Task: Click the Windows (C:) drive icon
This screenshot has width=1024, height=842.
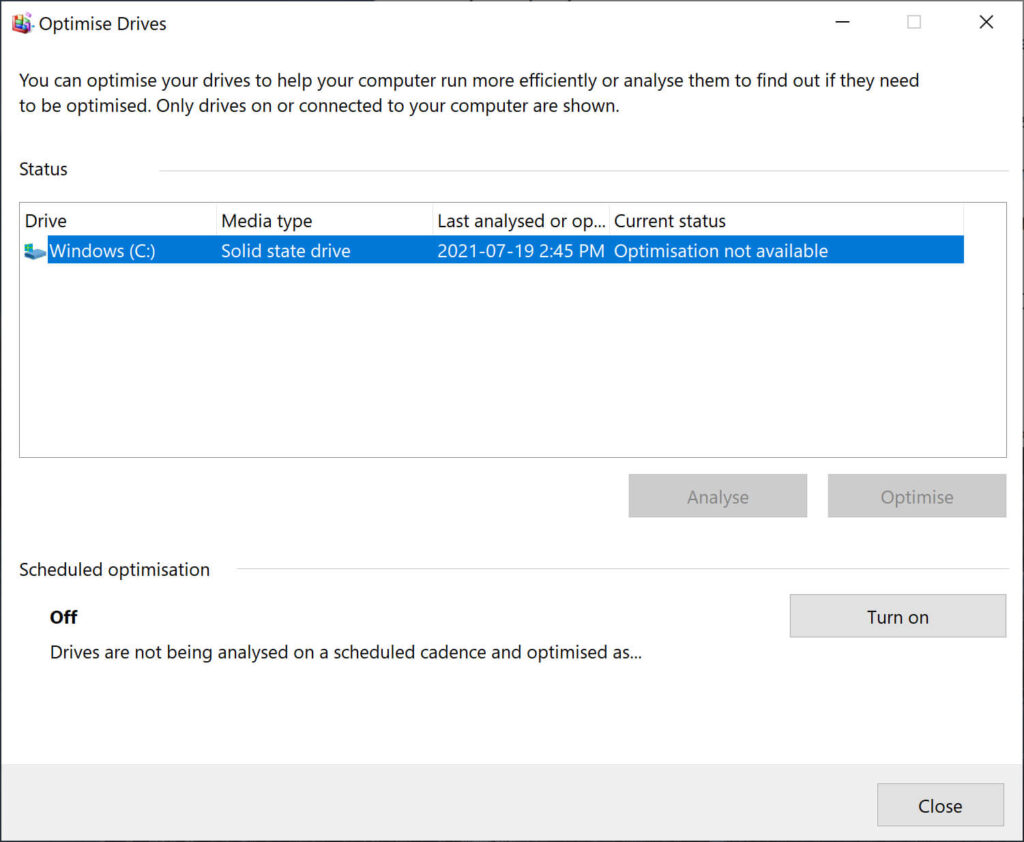Action: pyautogui.click(x=35, y=251)
